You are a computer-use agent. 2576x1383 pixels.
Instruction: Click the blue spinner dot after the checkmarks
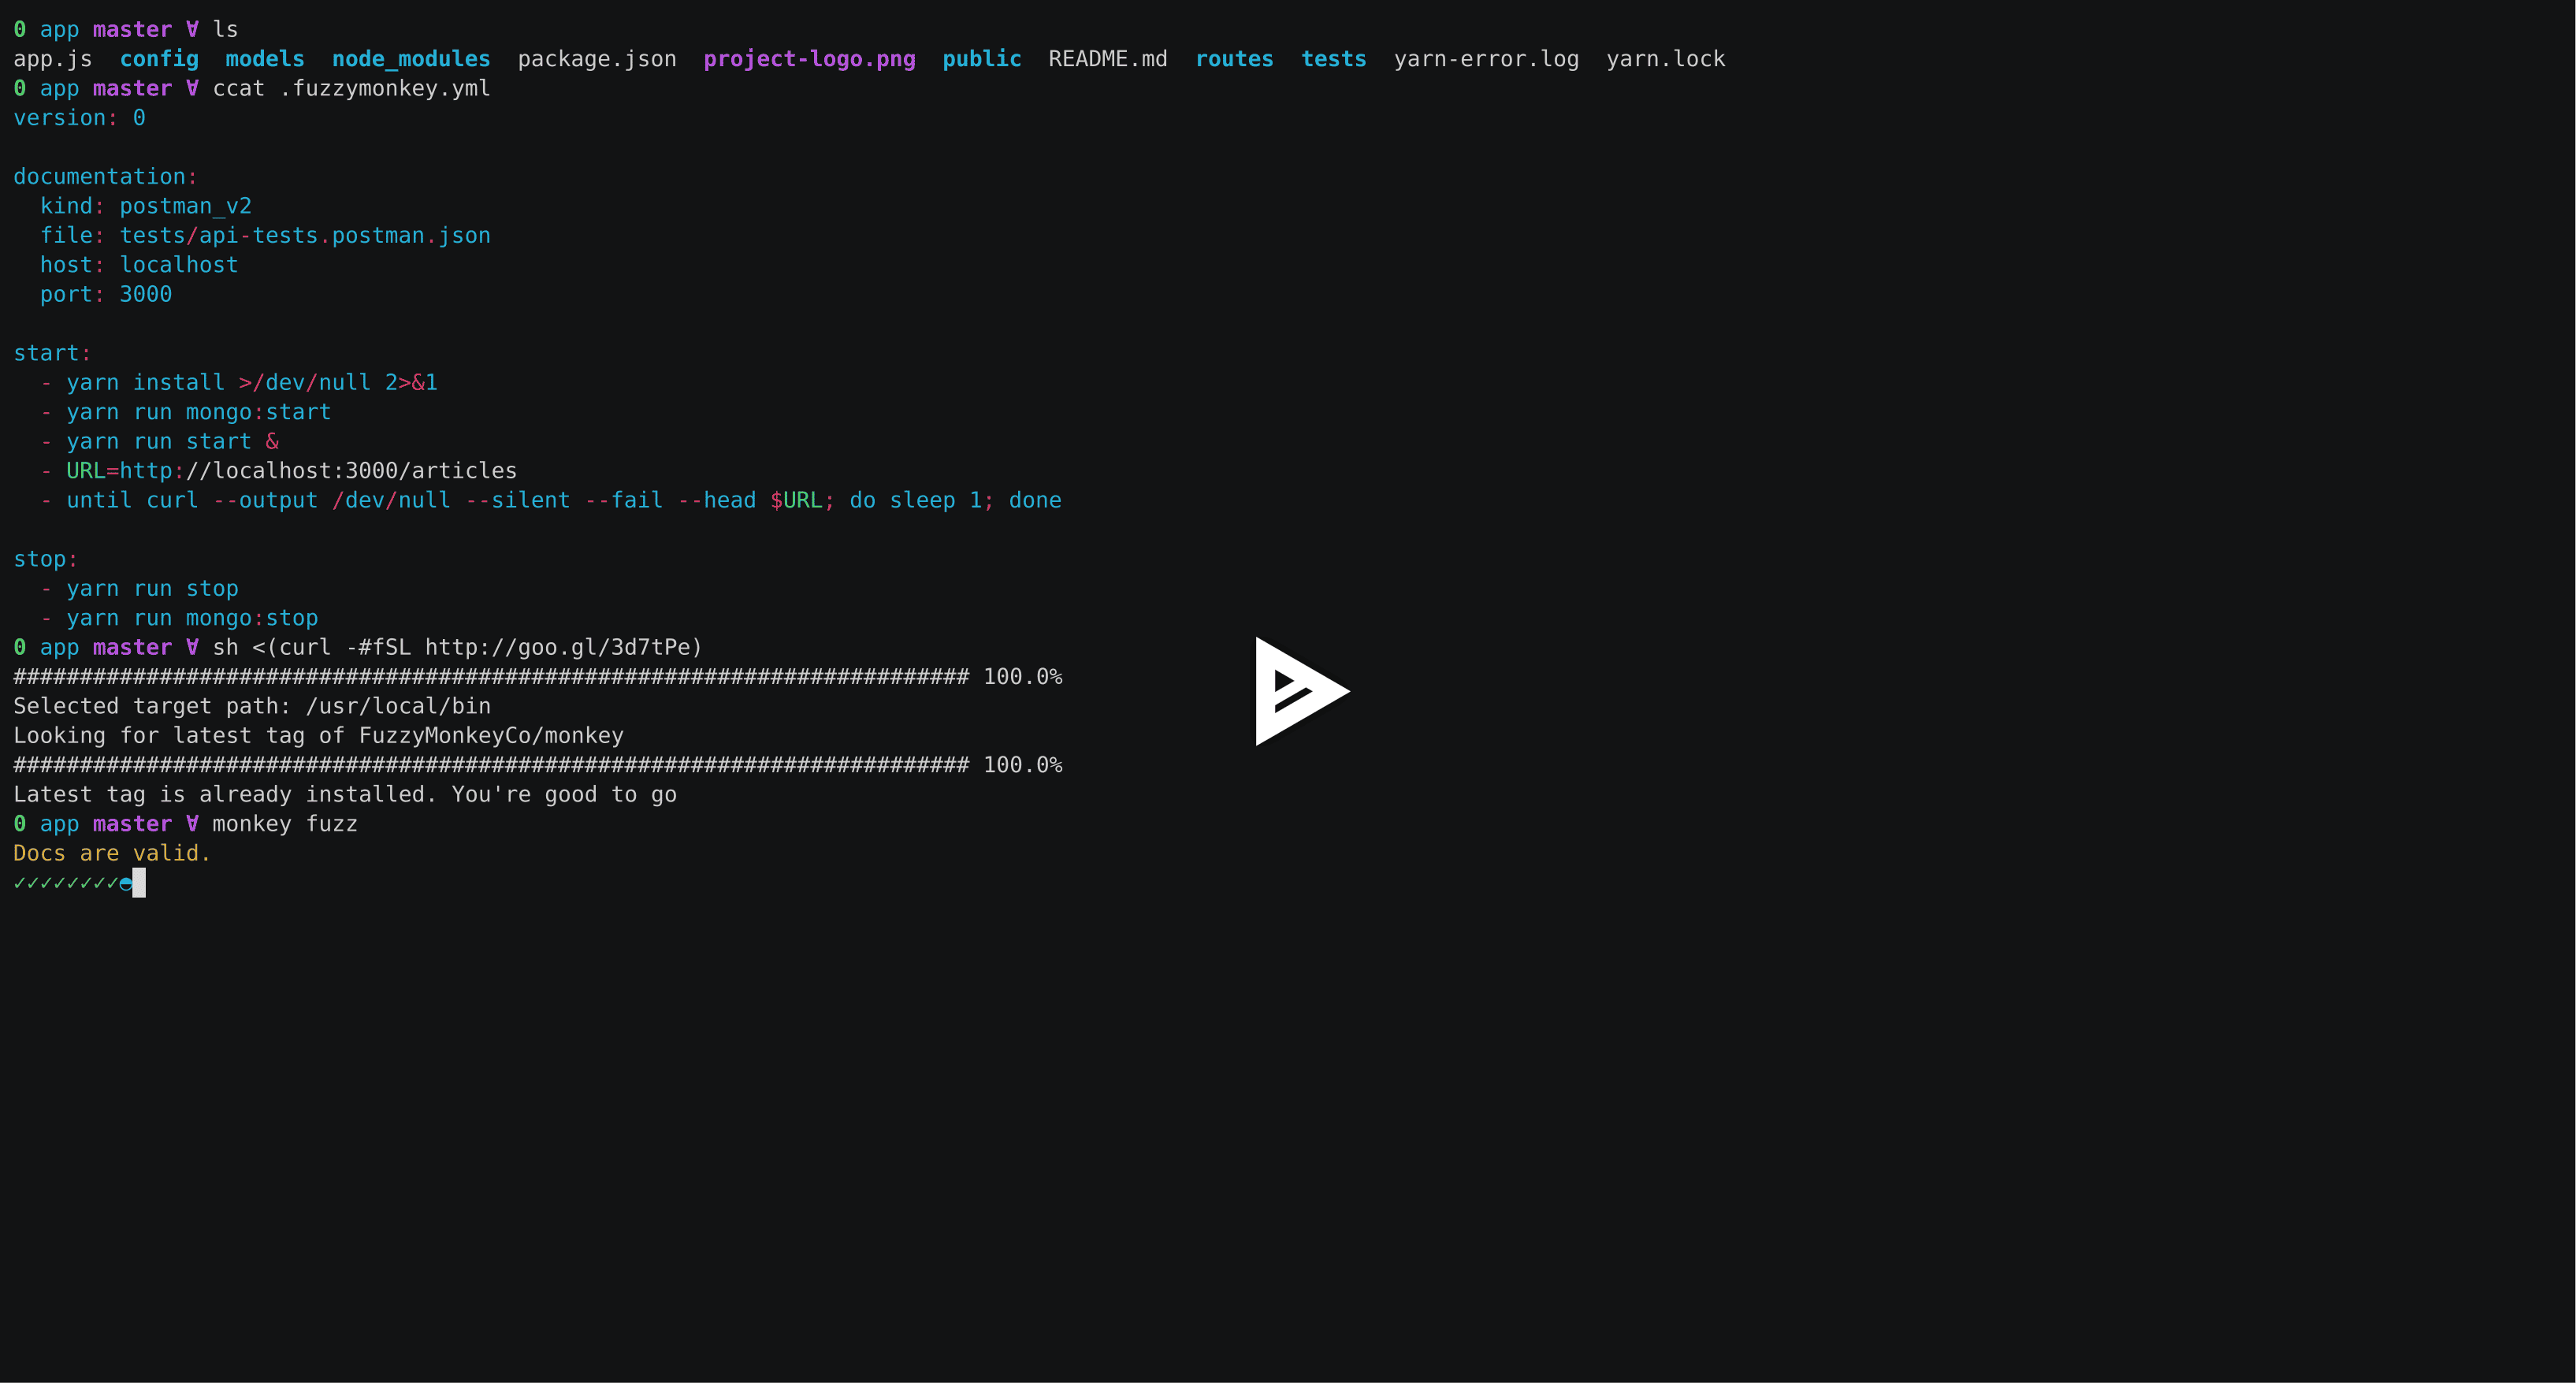tap(127, 883)
